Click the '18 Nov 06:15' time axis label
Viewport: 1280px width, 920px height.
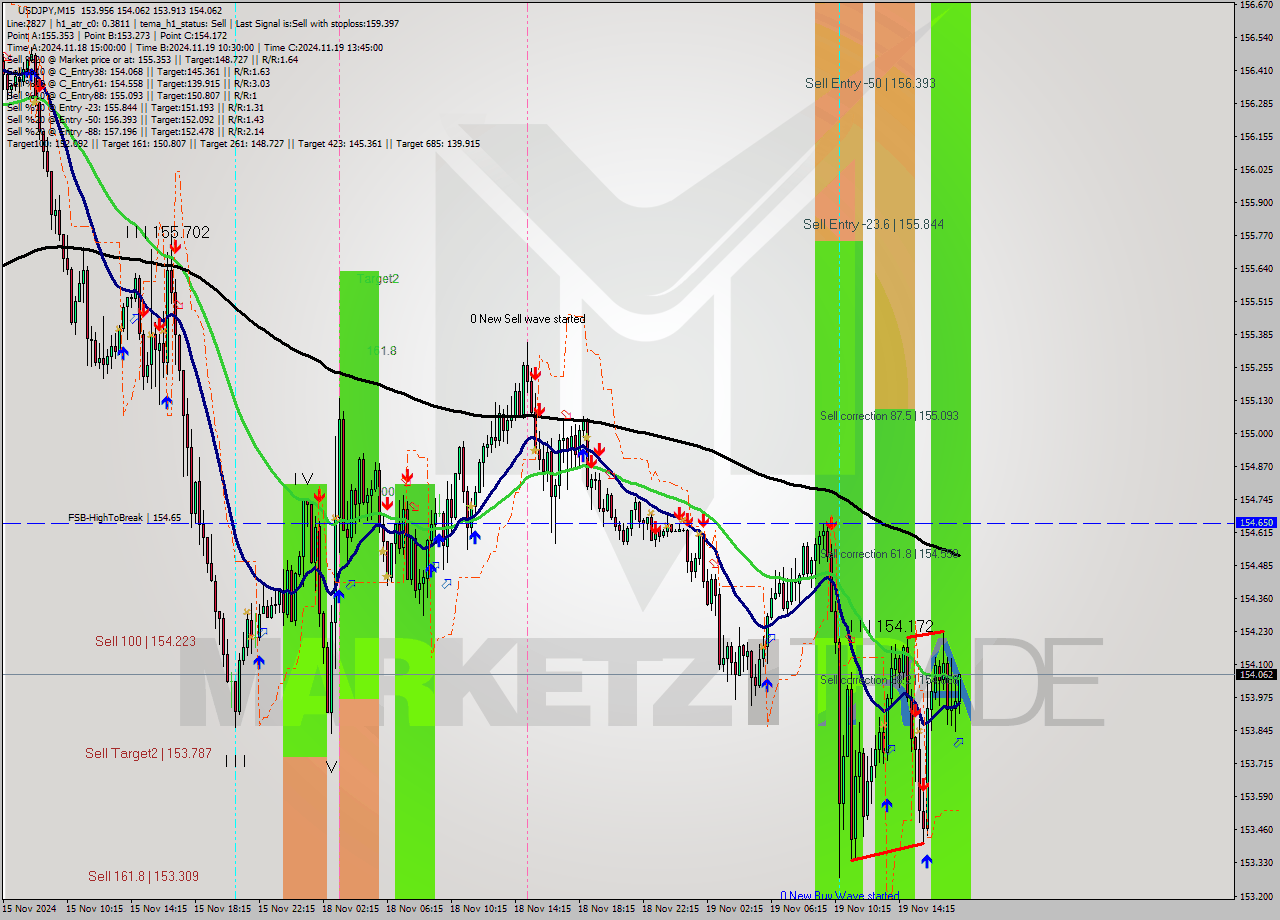click(415, 909)
